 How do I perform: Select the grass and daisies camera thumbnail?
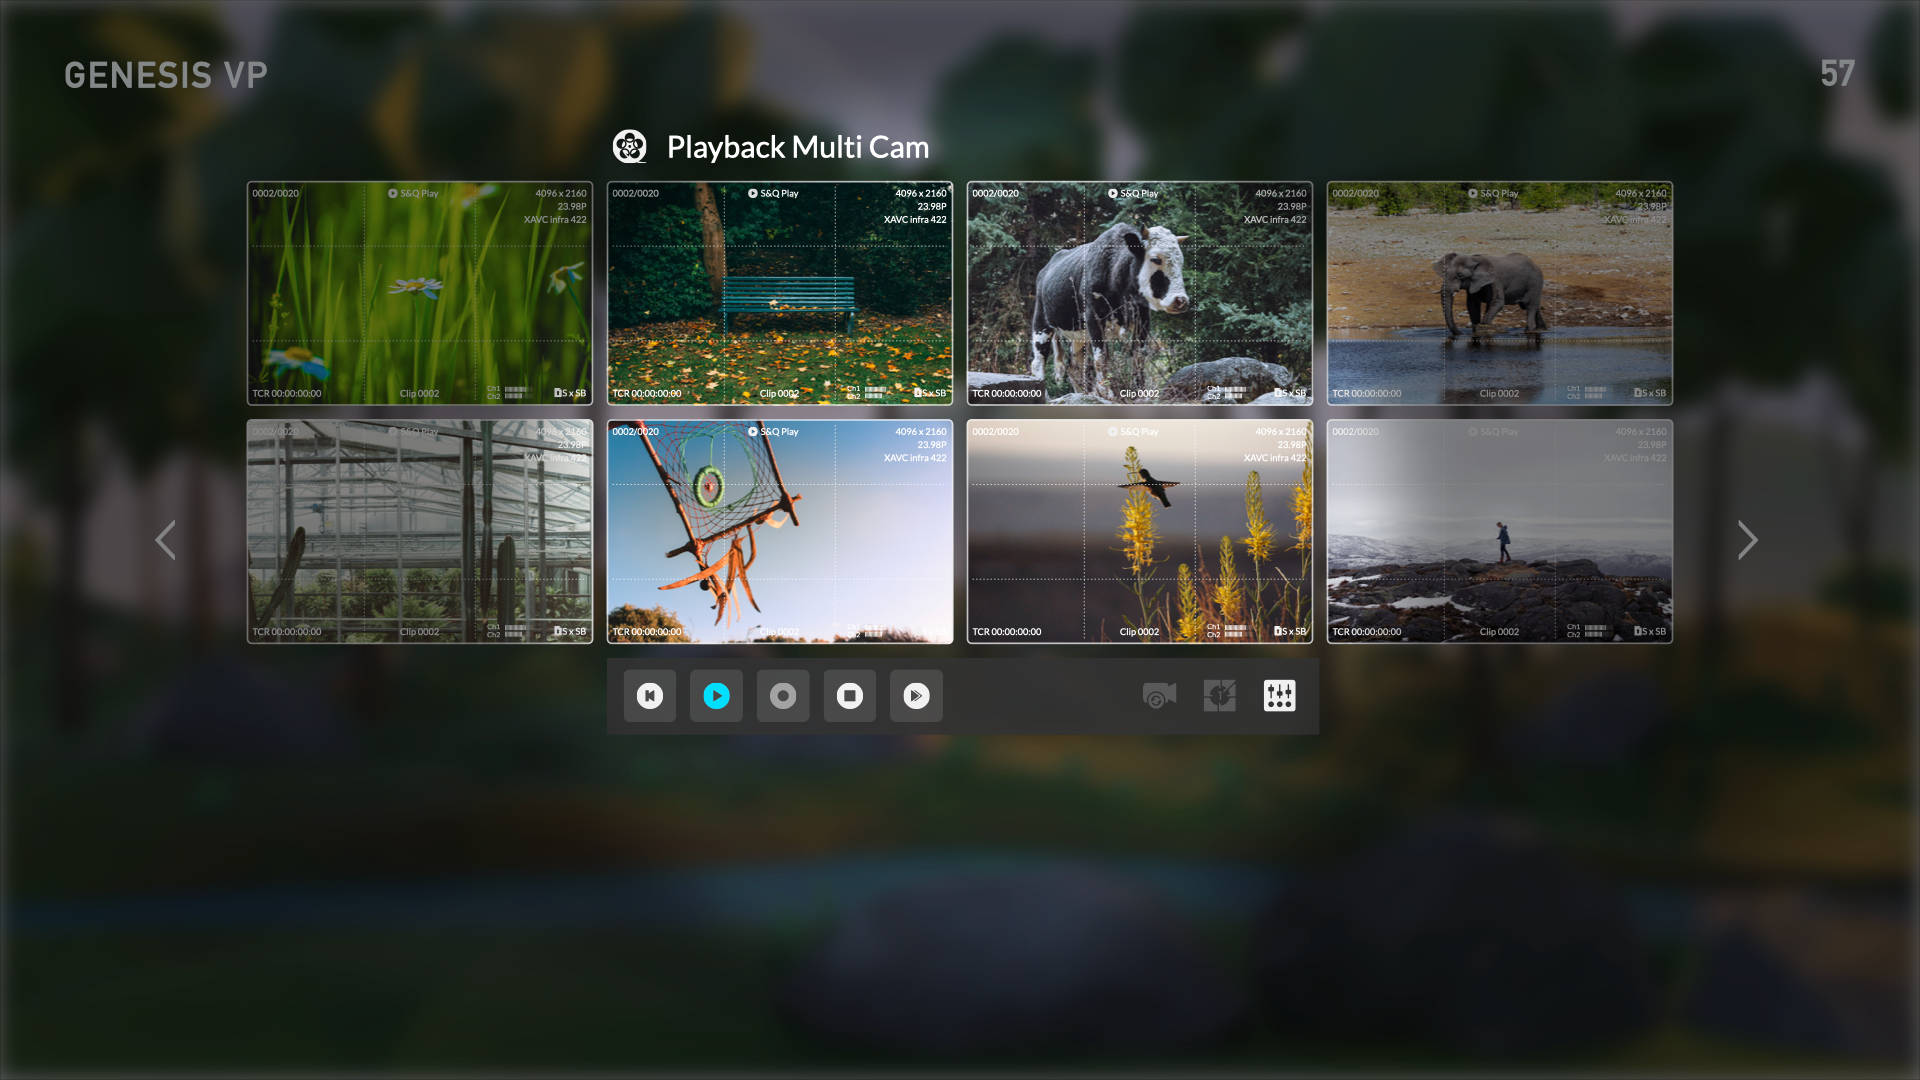tap(420, 293)
